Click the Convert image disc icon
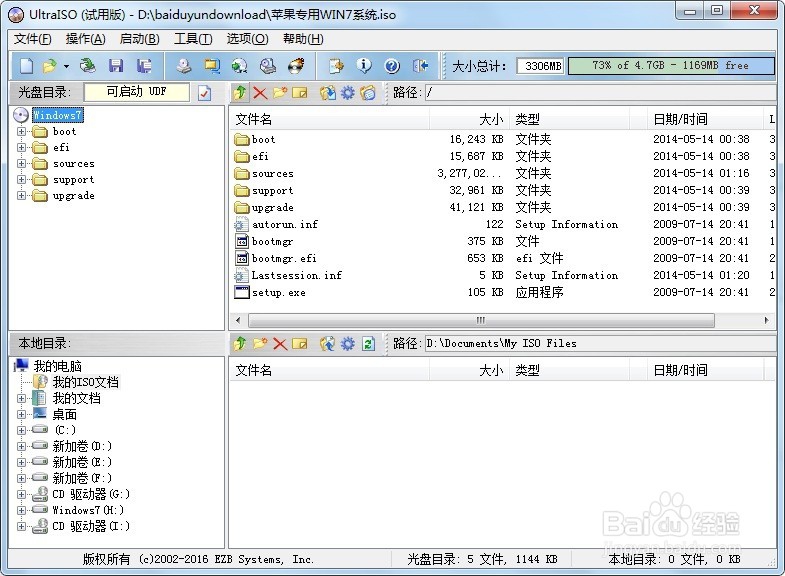The height and width of the screenshot is (576, 785). tap(240, 66)
